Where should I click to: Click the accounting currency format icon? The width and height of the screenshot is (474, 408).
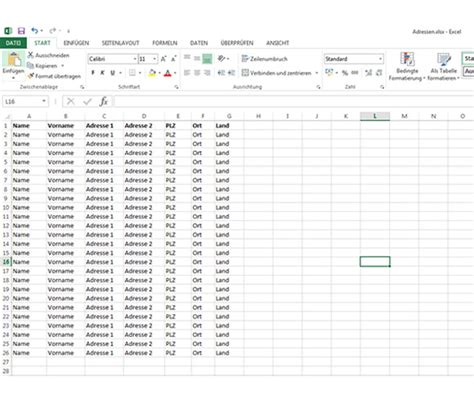tap(329, 72)
